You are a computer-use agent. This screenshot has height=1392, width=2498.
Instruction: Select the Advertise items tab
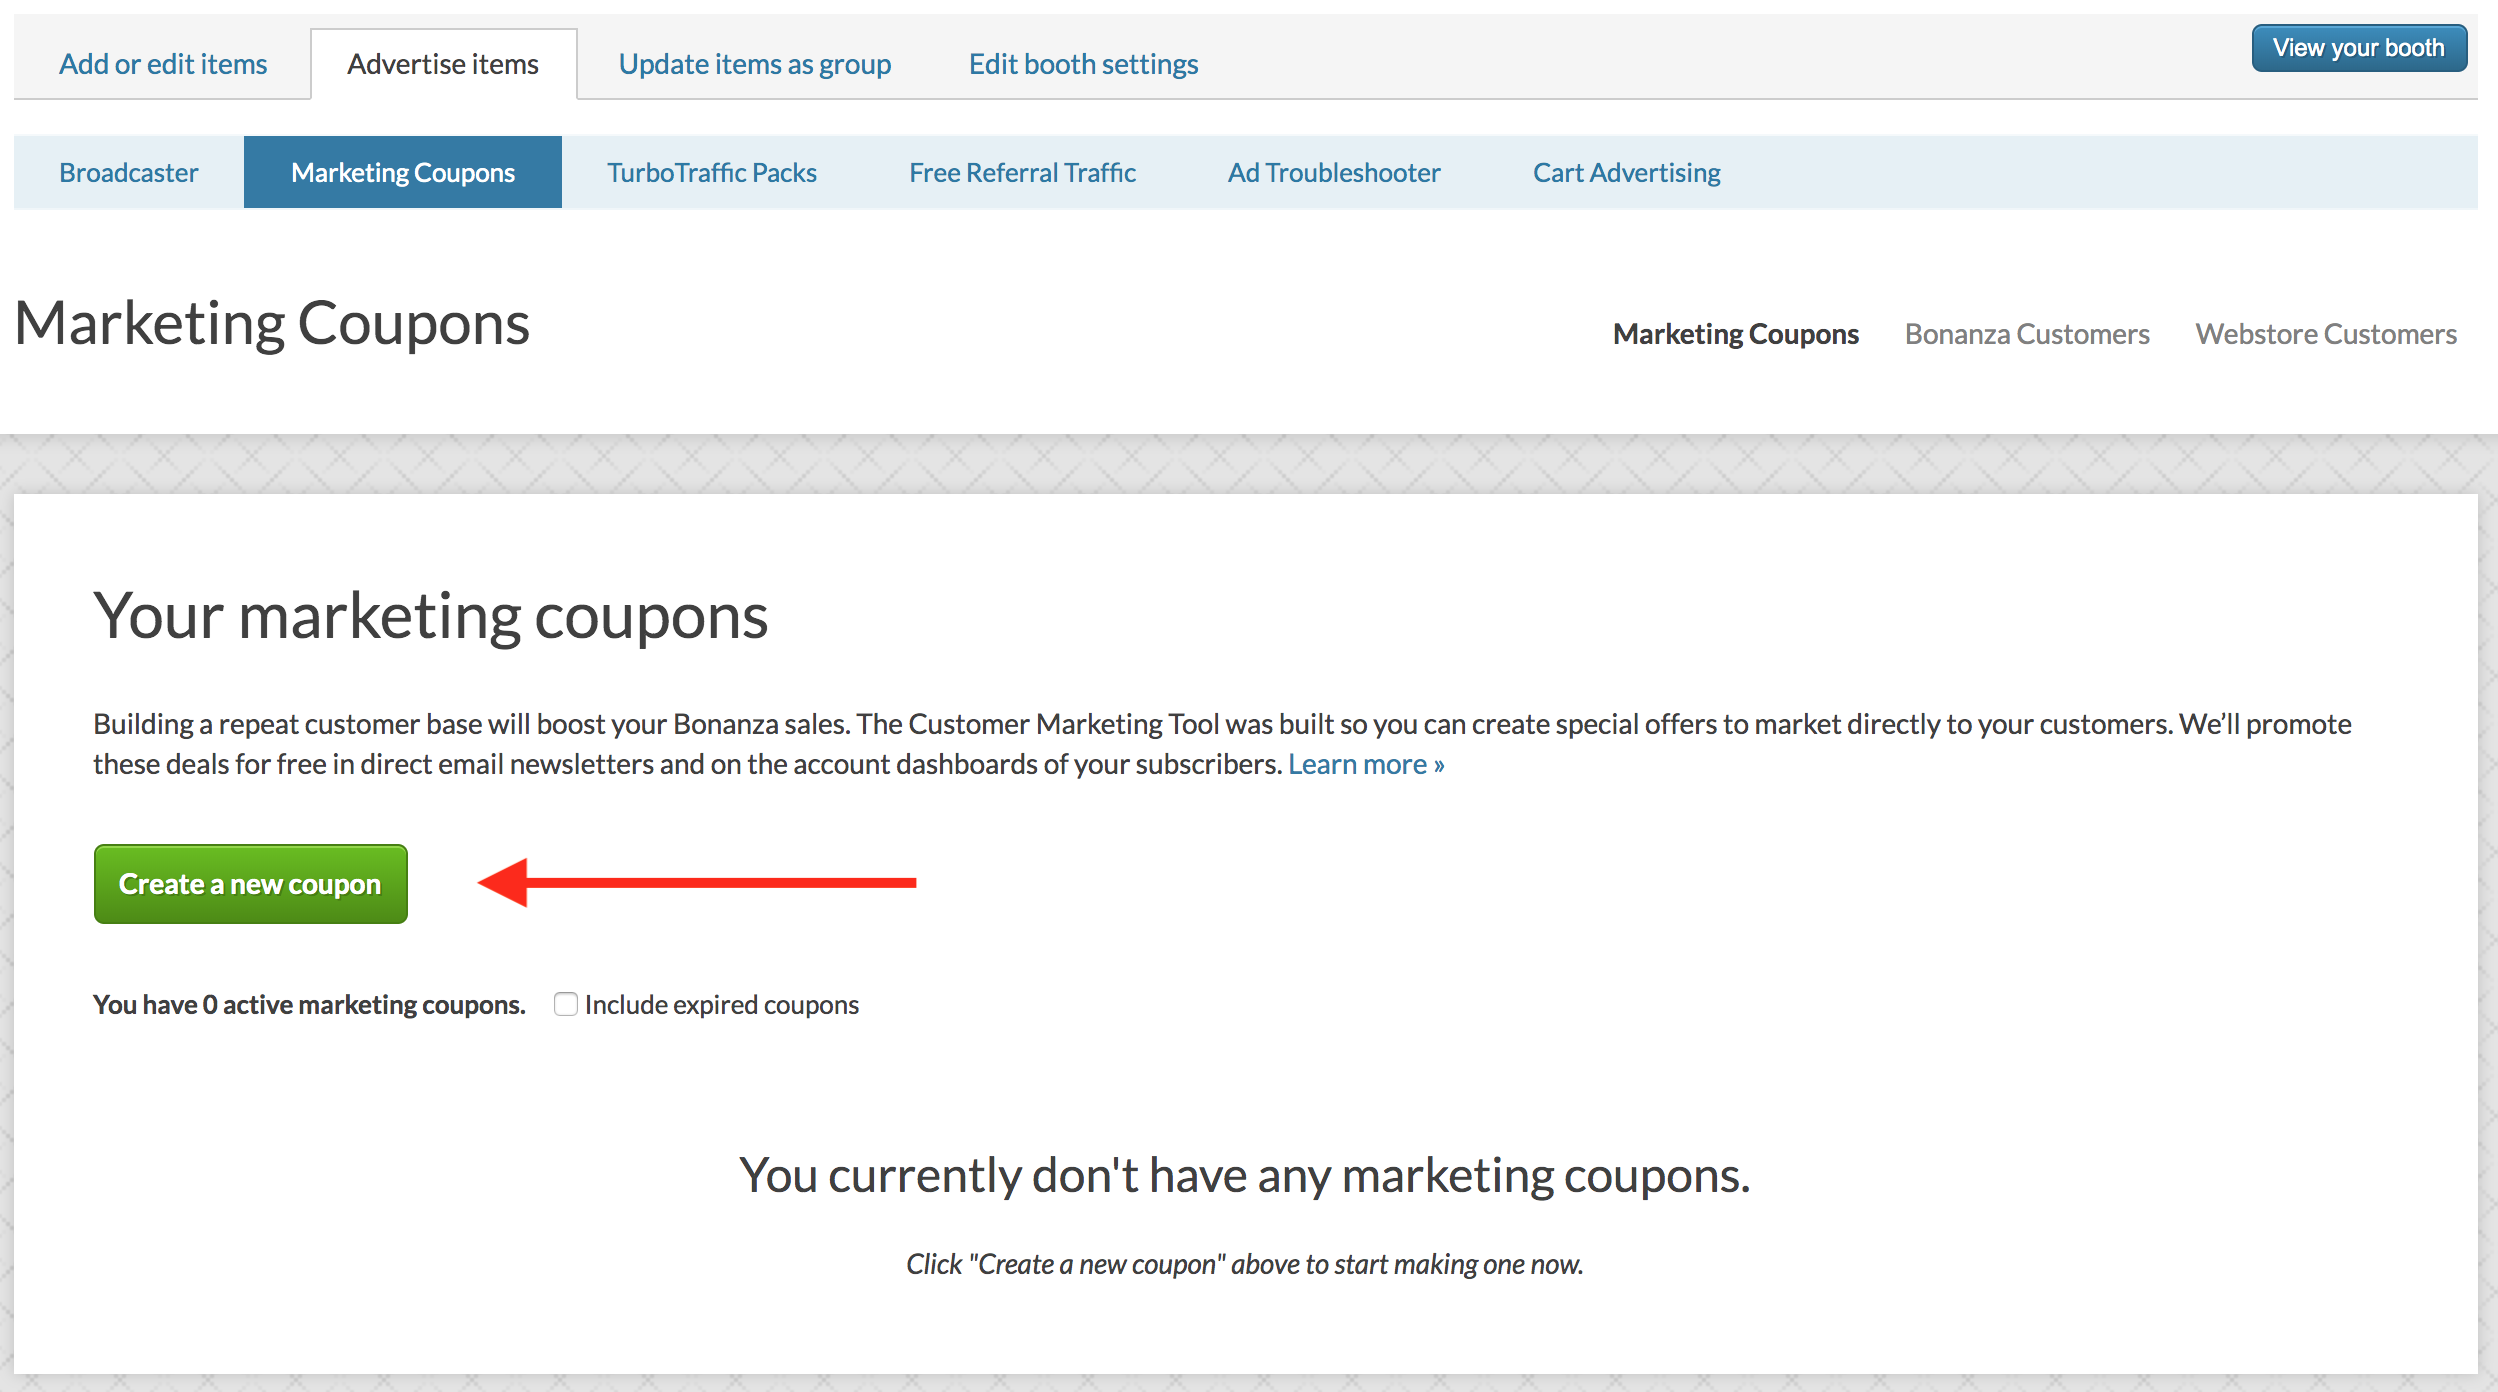pos(443,64)
